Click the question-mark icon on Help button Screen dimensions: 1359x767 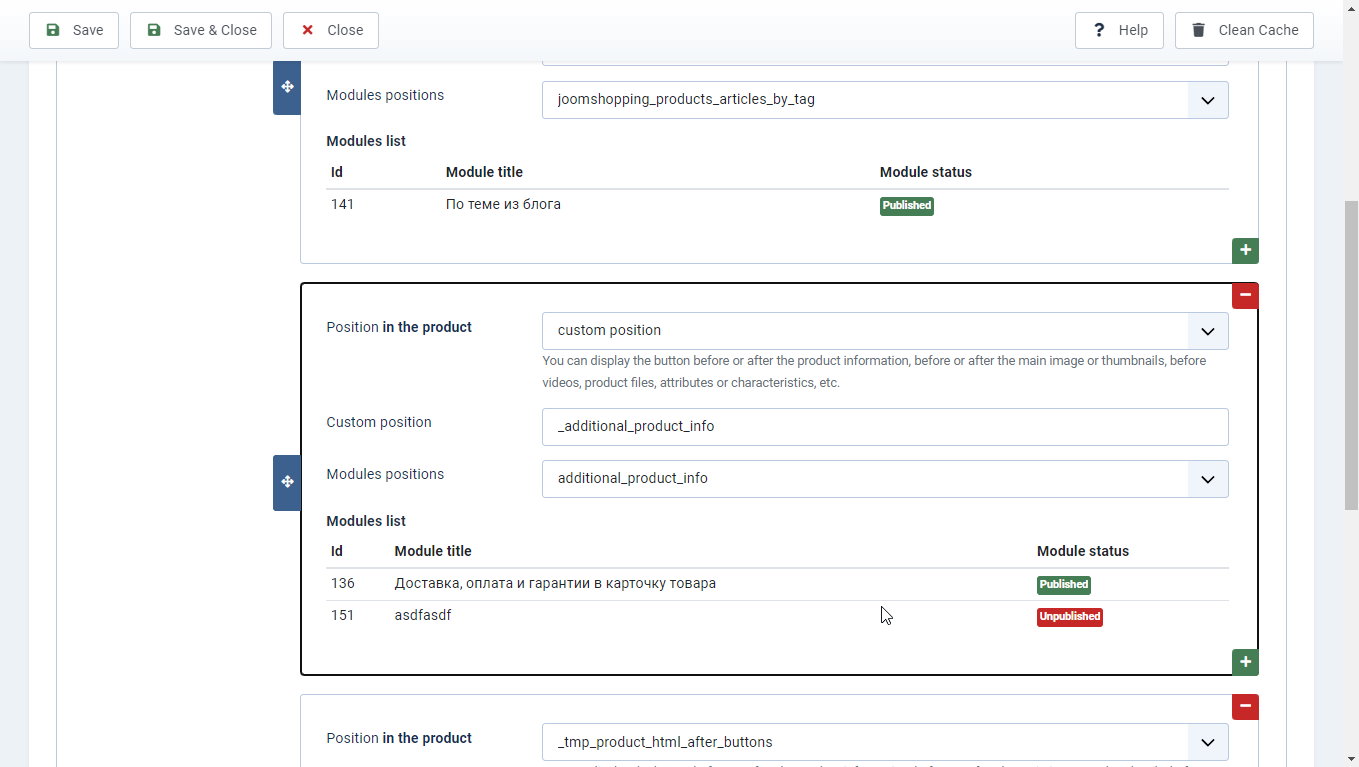tap(1097, 29)
